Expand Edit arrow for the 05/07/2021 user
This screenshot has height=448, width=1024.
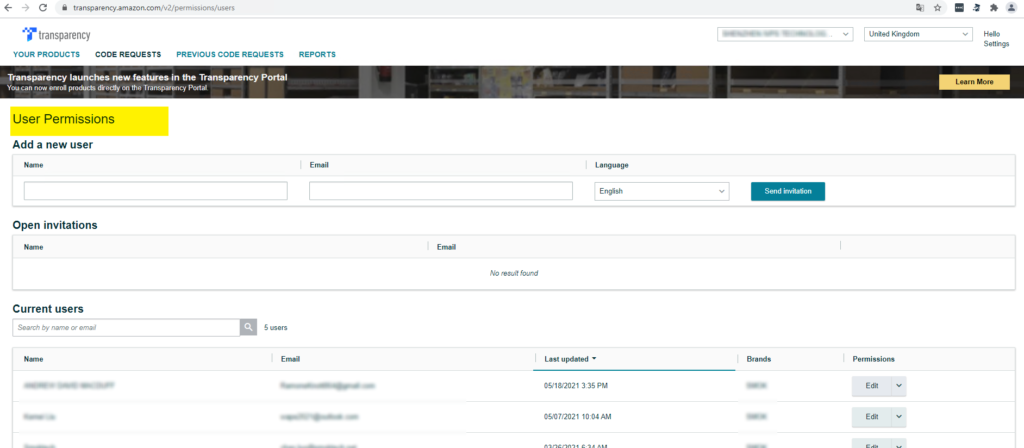[899, 417]
